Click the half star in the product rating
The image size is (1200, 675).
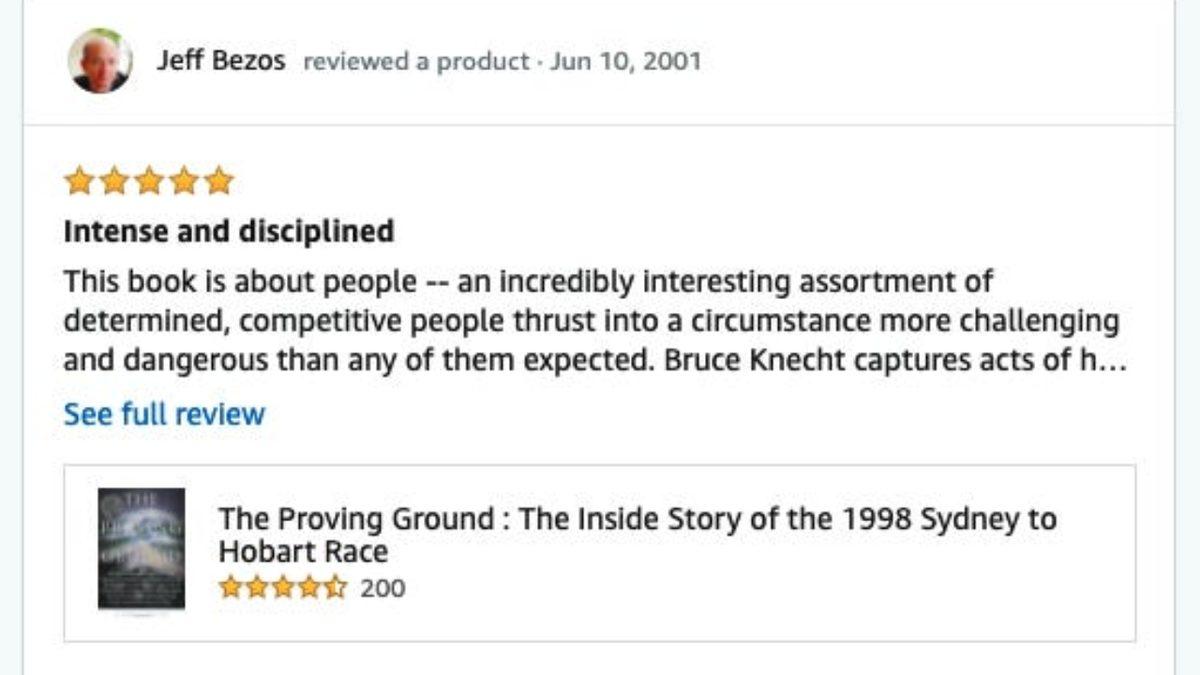[337, 587]
